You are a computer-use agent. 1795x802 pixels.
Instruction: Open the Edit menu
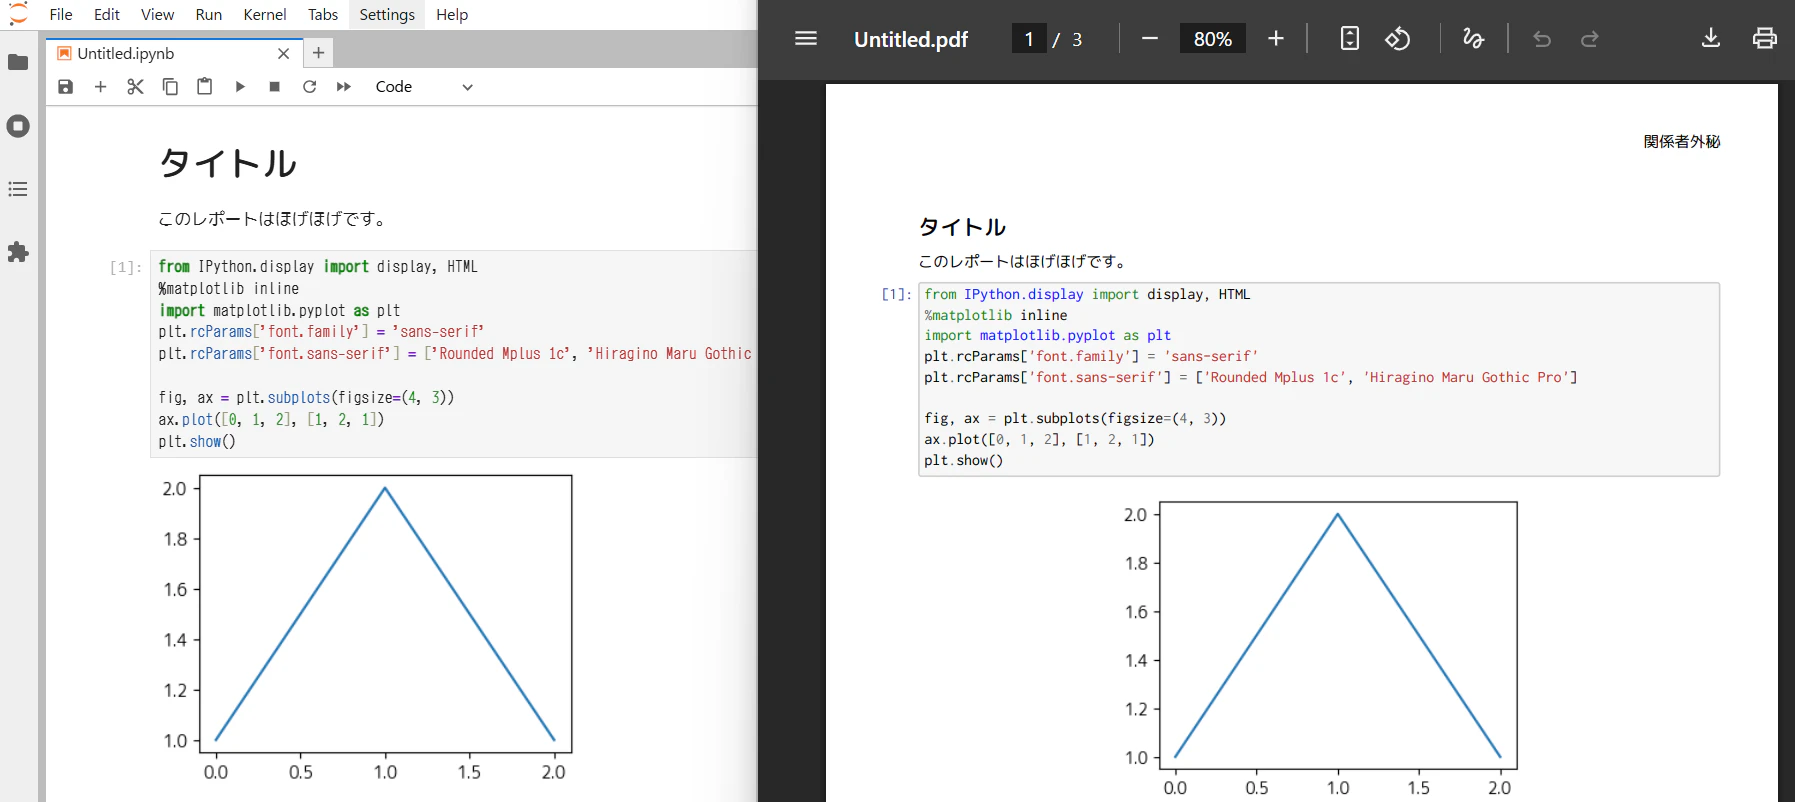click(x=107, y=14)
